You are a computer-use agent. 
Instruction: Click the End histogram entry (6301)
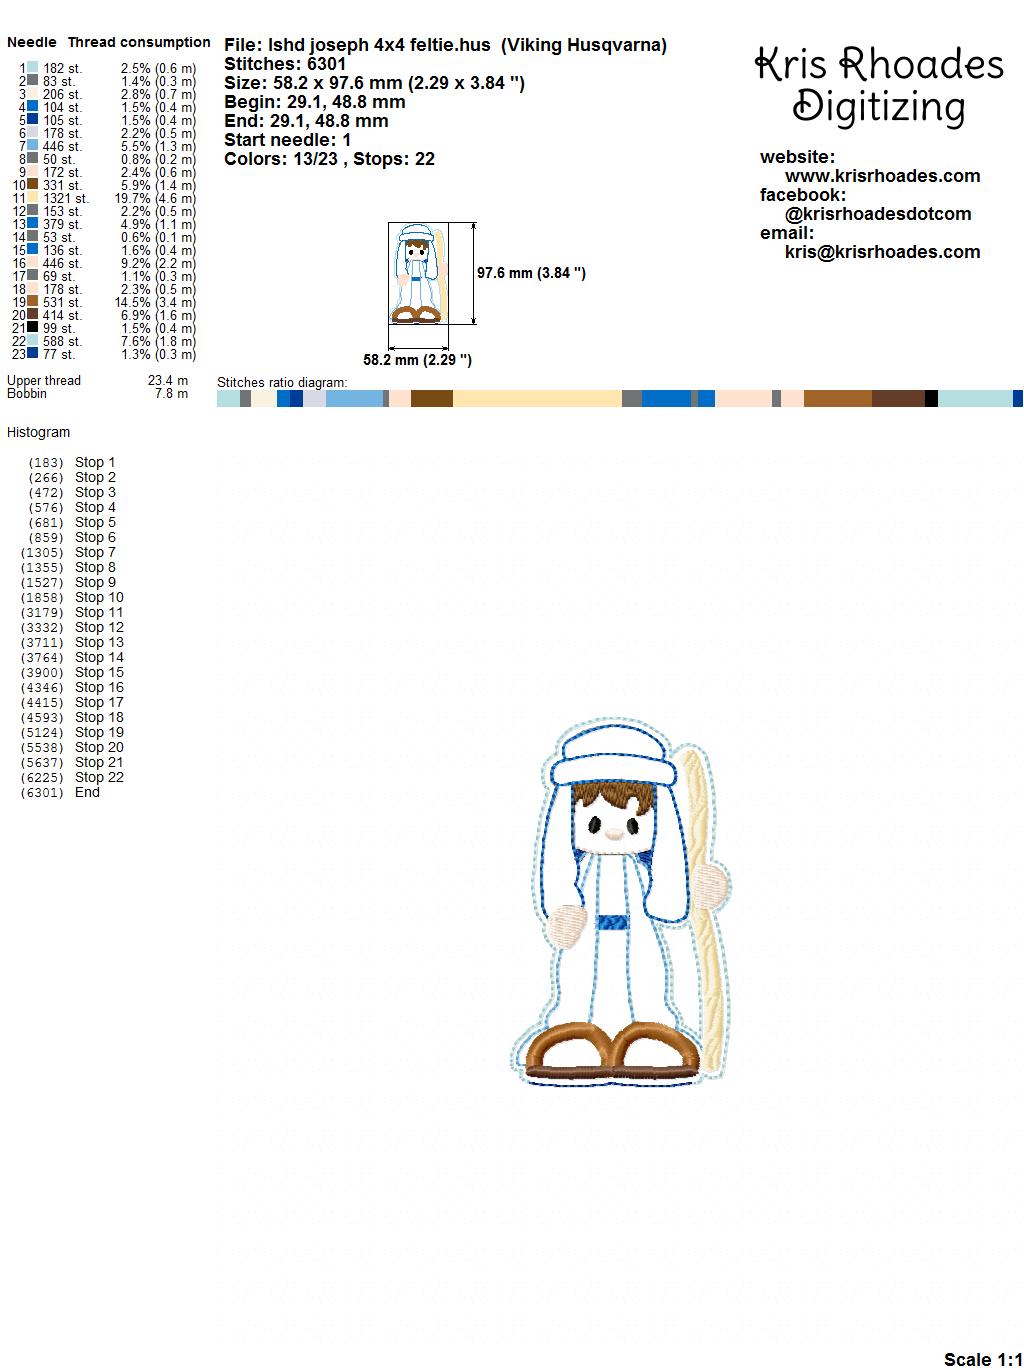[60, 792]
